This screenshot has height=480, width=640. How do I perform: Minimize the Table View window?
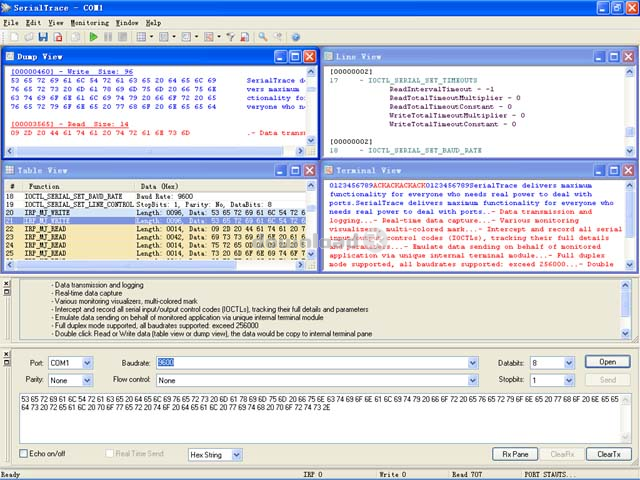[x=280, y=170]
